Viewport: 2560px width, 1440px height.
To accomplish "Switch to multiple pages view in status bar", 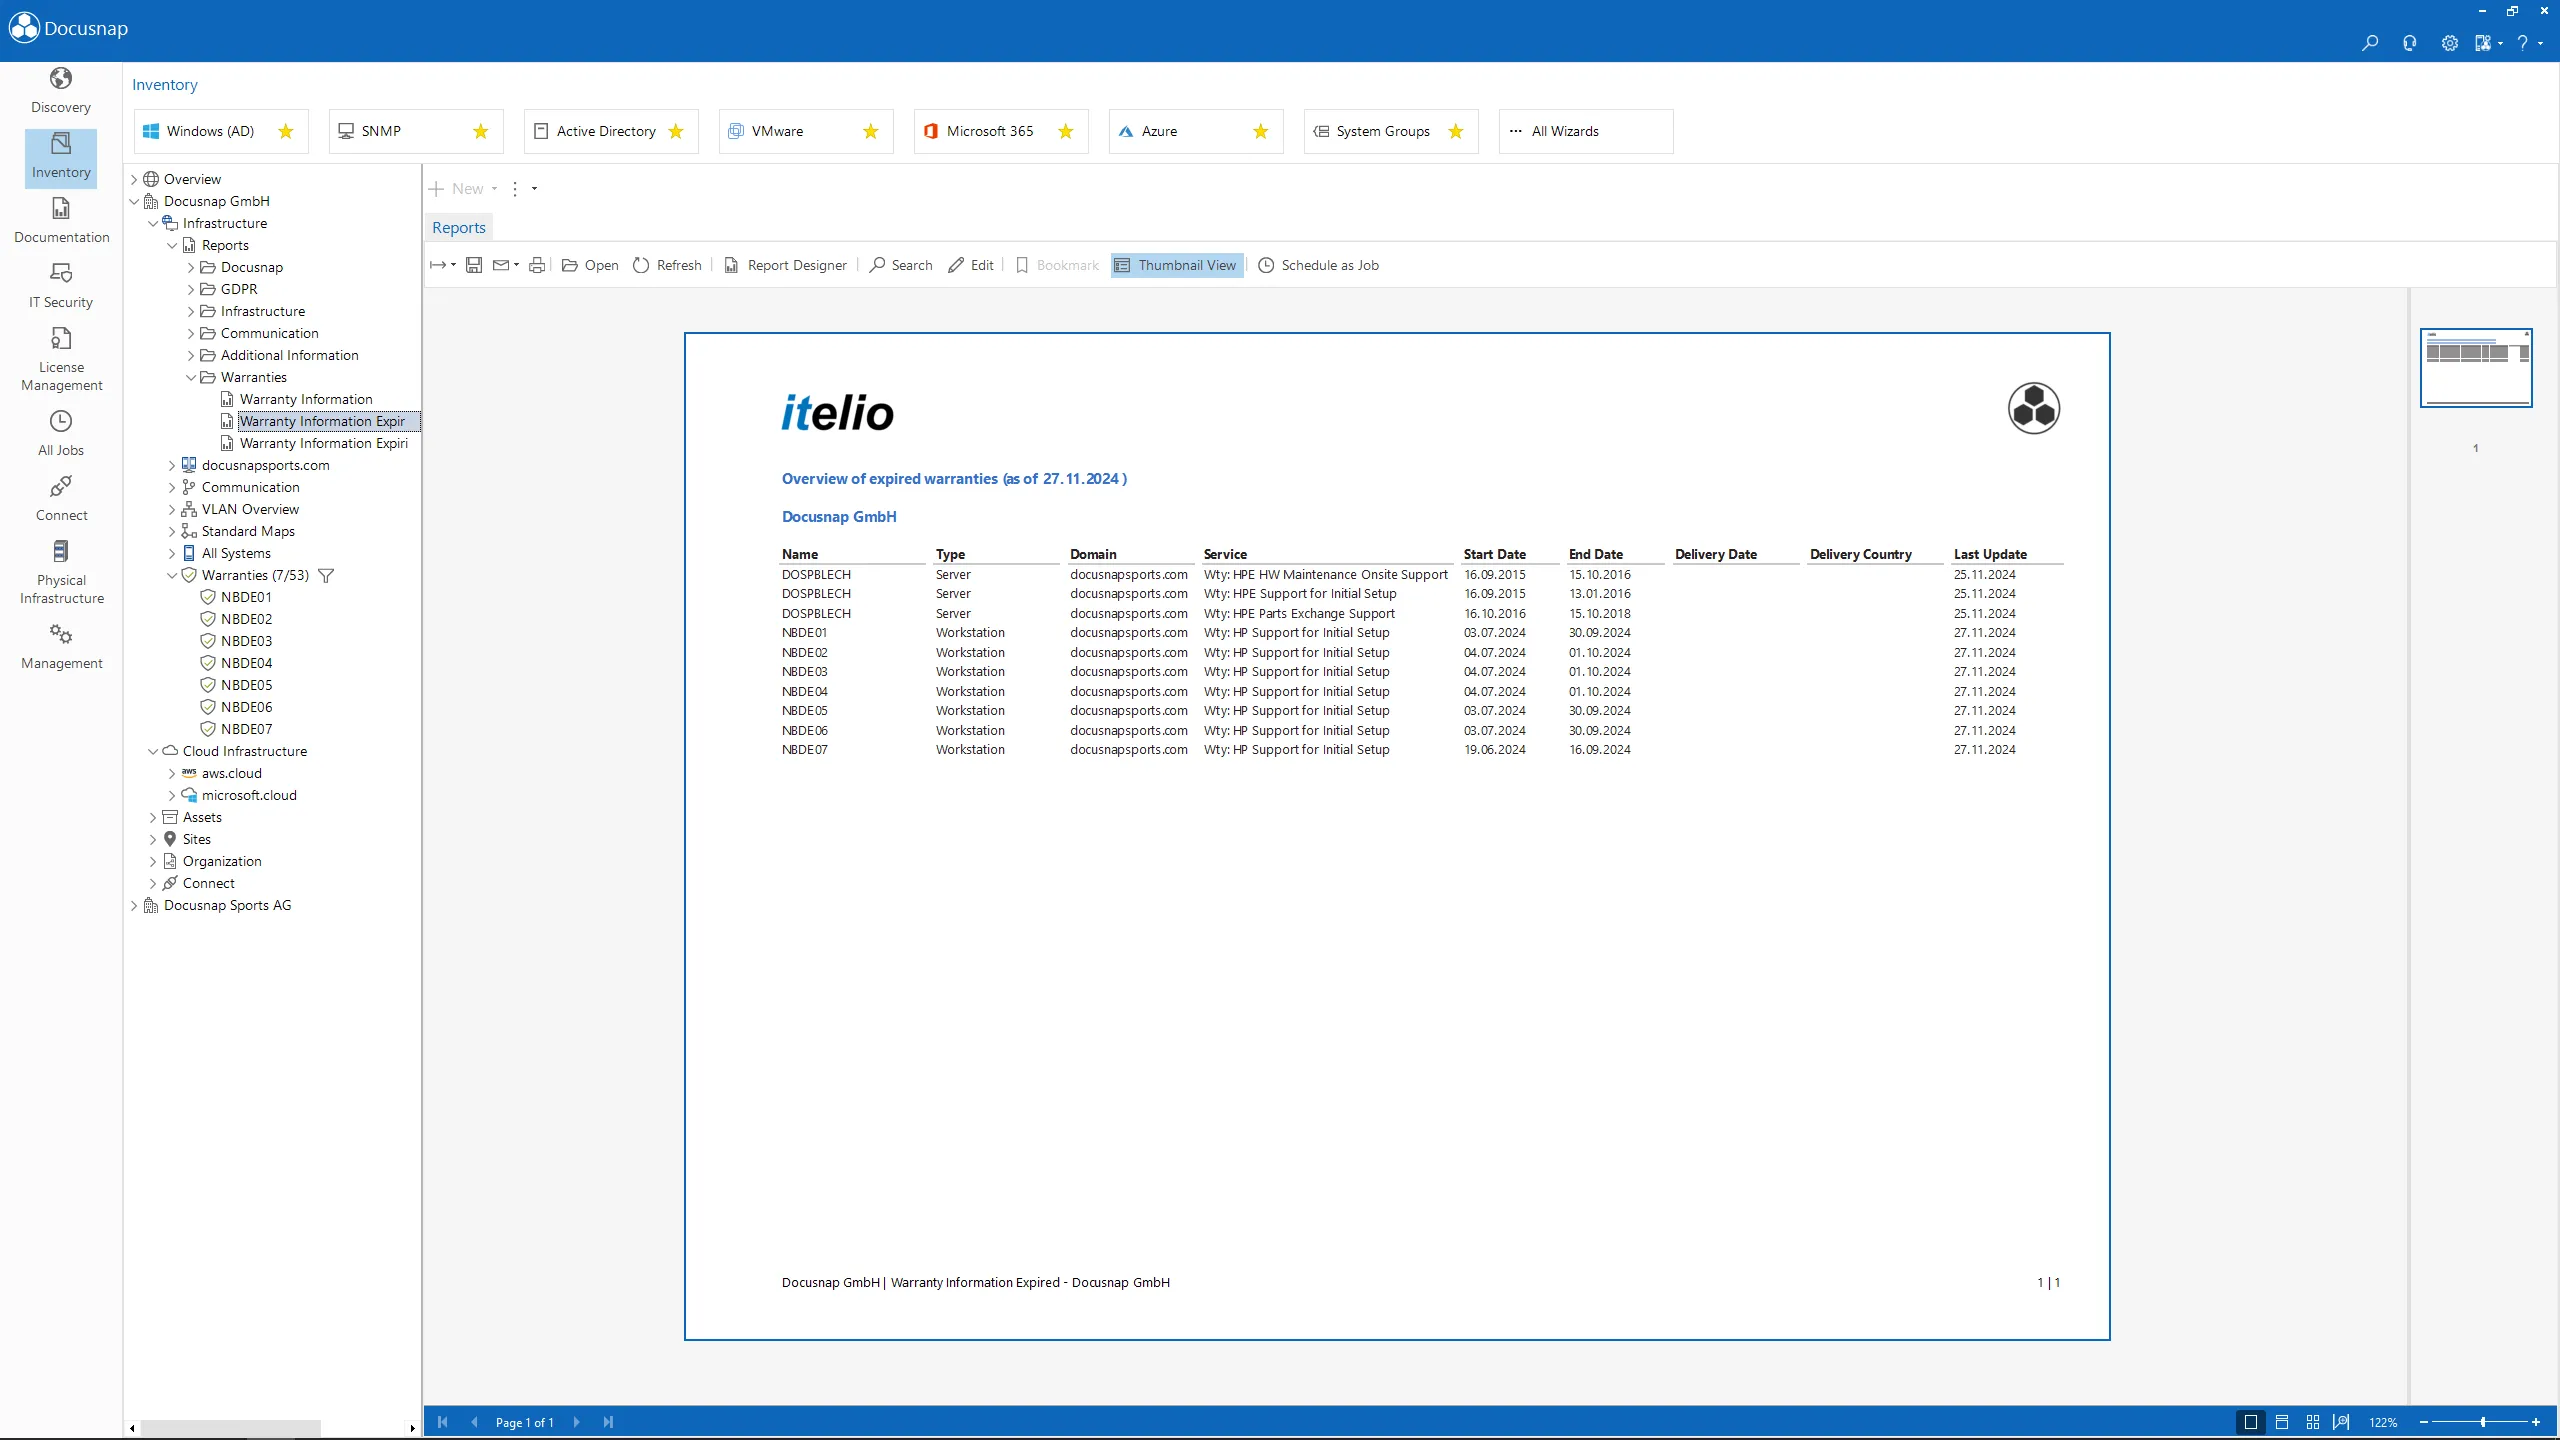I will (2313, 1422).
